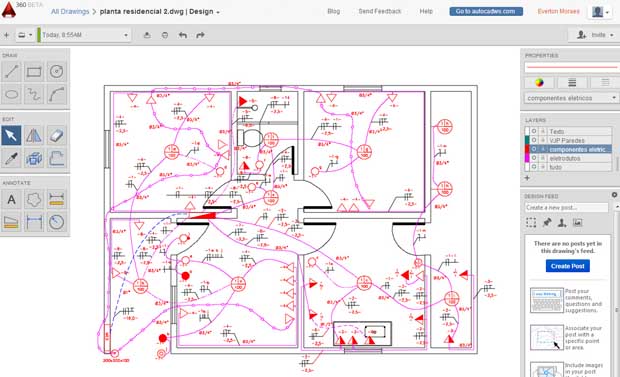
Task: Choose the Circle draw tool
Action: click(x=57, y=72)
